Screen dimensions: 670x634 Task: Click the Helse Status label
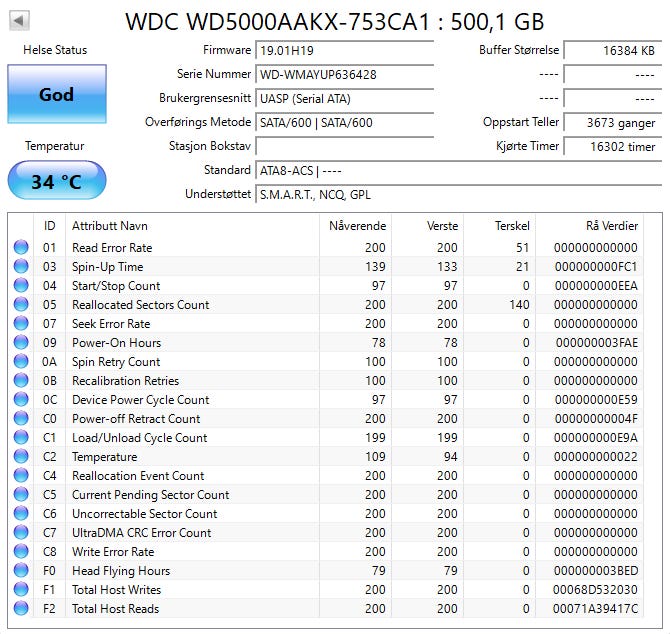55,50
